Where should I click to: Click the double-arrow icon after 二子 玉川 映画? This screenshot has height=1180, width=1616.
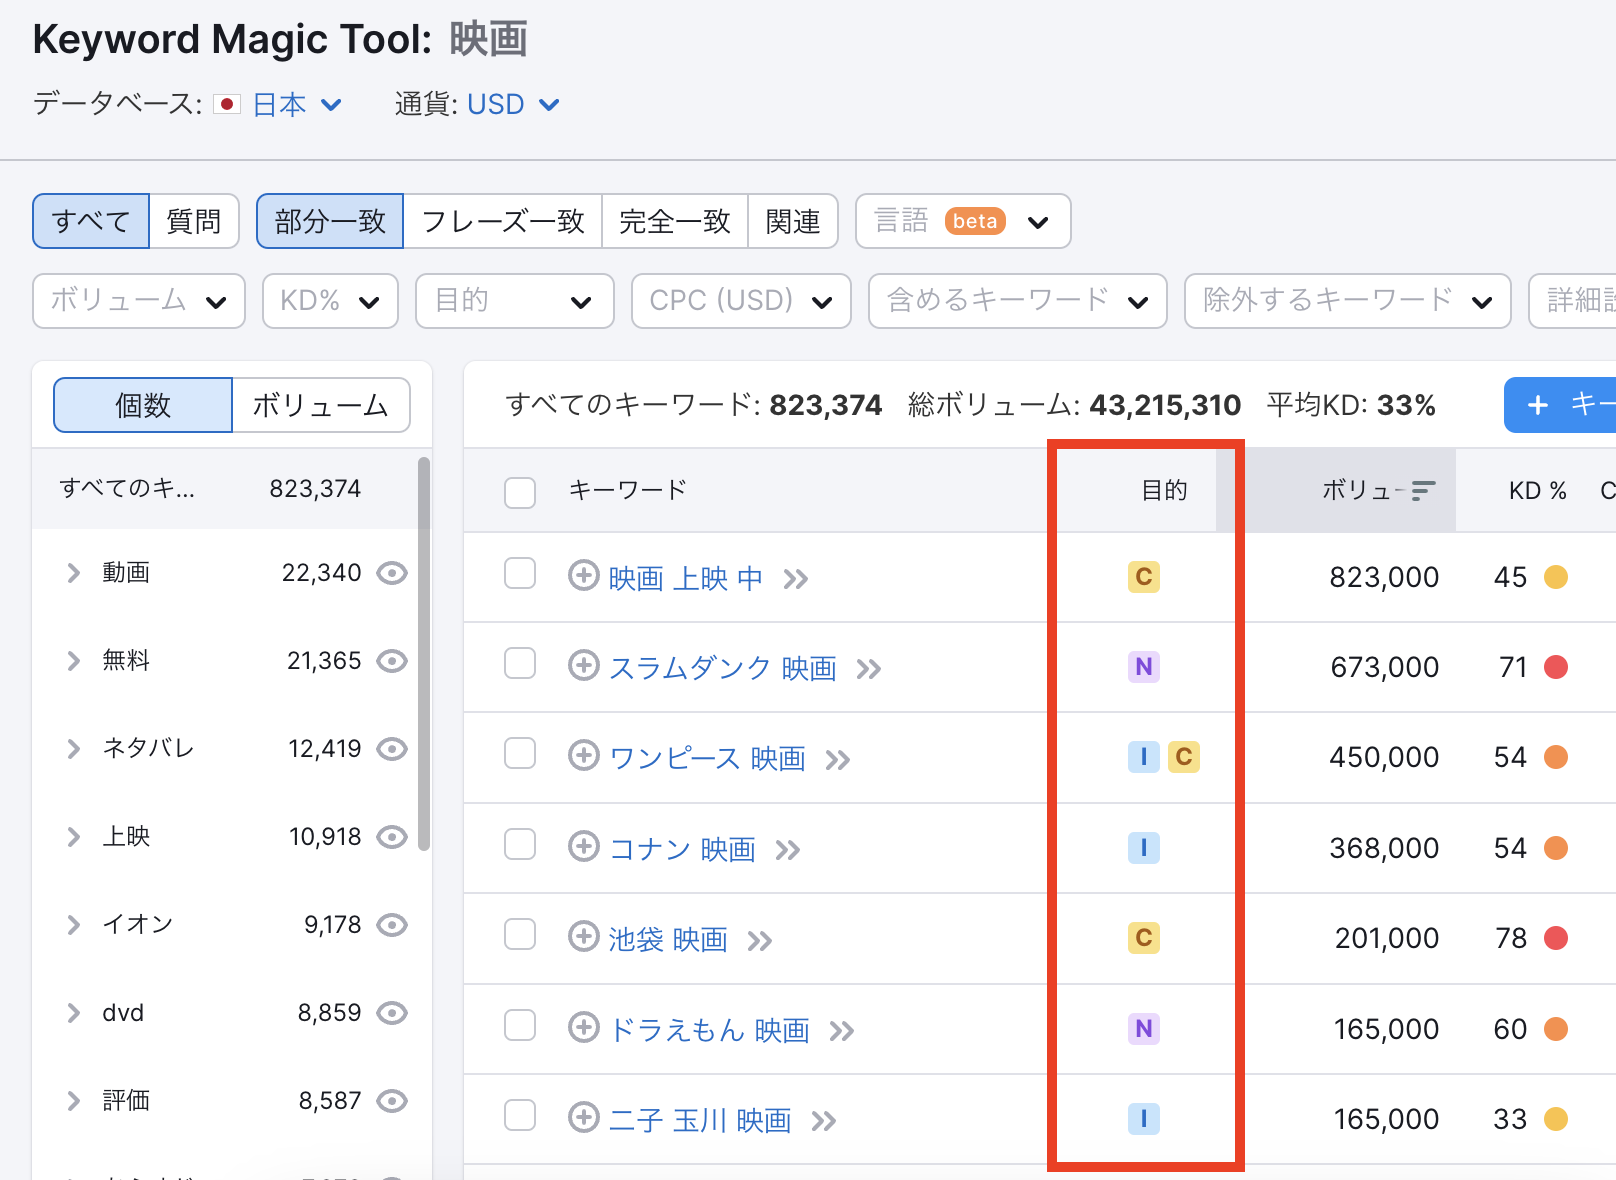[823, 1121]
